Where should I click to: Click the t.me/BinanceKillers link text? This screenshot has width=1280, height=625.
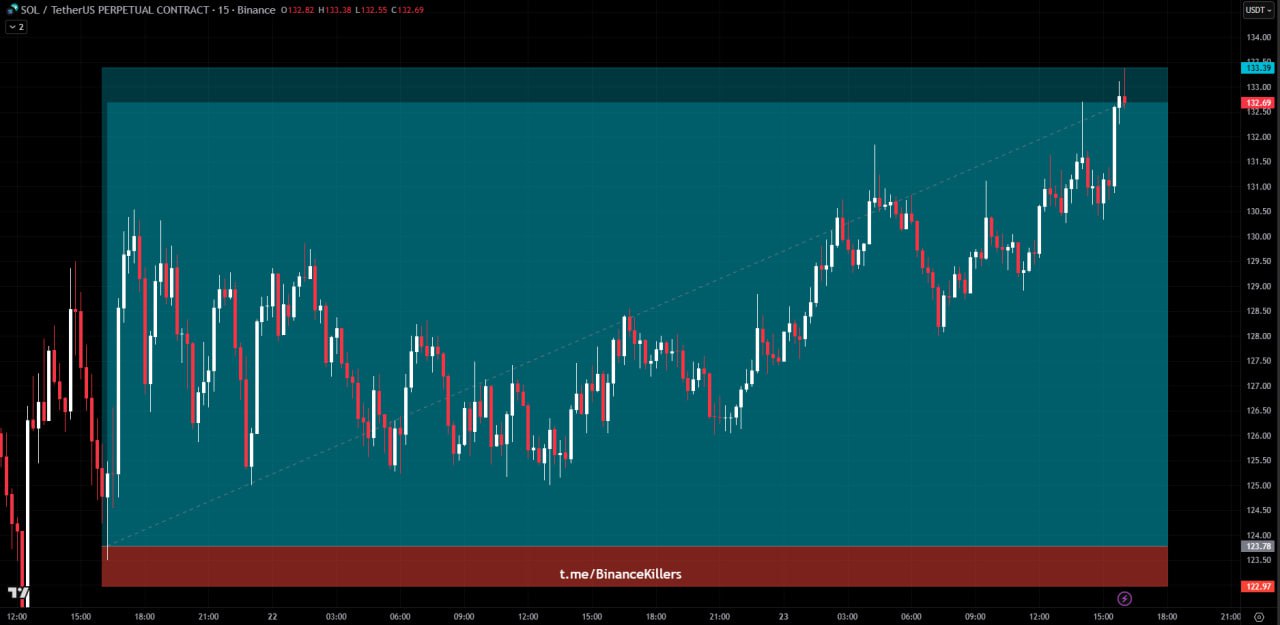coord(620,574)
